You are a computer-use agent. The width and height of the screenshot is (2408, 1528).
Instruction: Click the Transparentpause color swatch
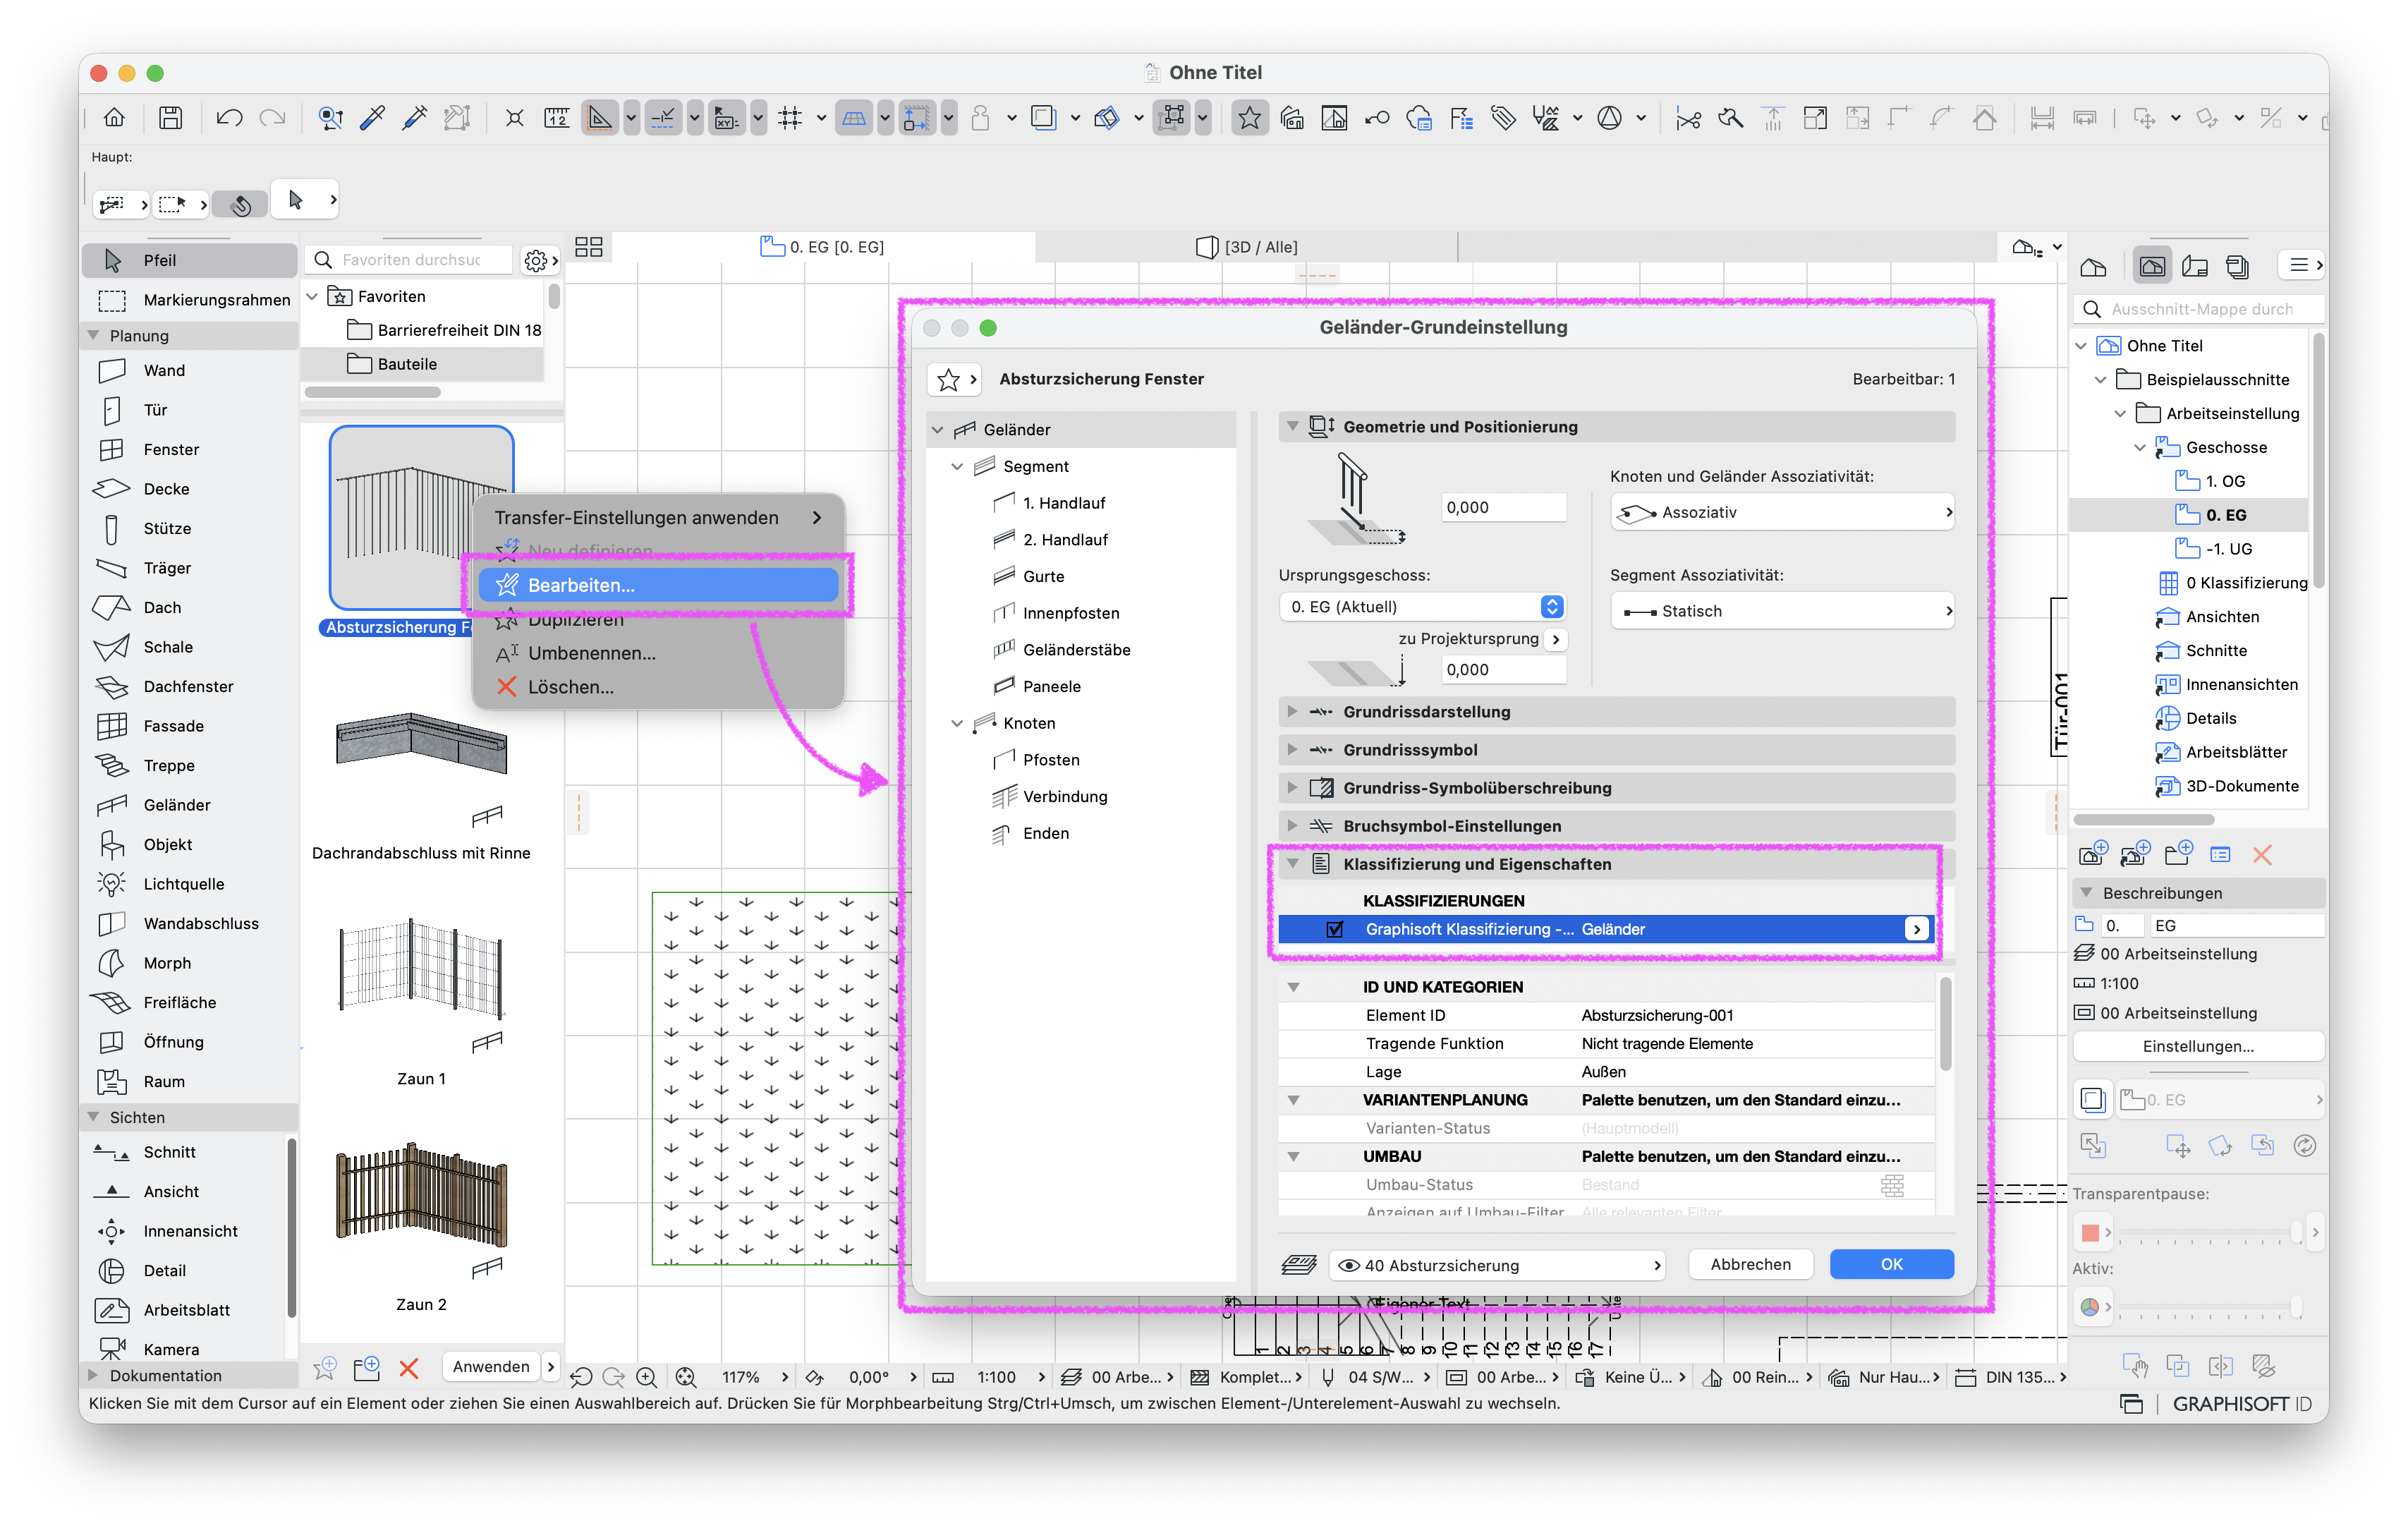[2090, 1232]
